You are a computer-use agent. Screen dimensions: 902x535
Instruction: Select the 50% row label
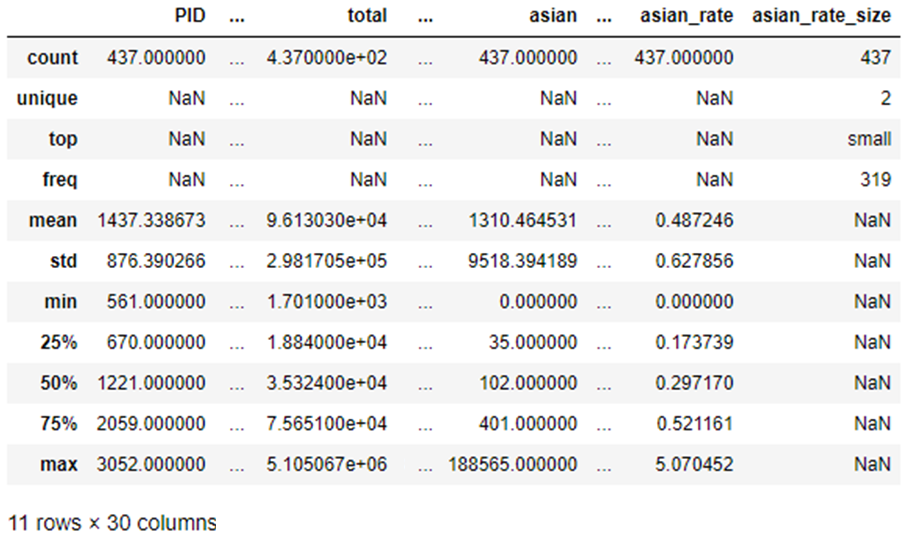pyautogui.click(x=59, y=383)
